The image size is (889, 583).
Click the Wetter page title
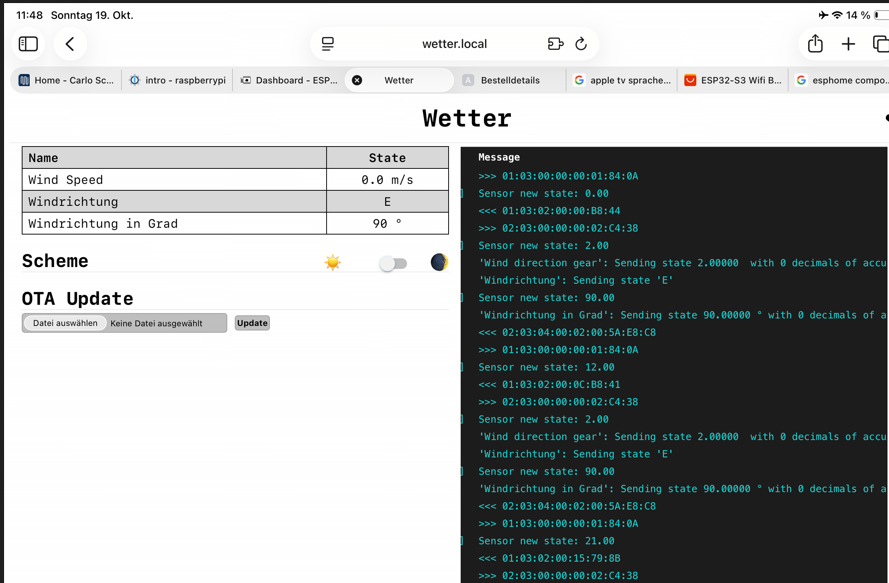coord(467,119)
